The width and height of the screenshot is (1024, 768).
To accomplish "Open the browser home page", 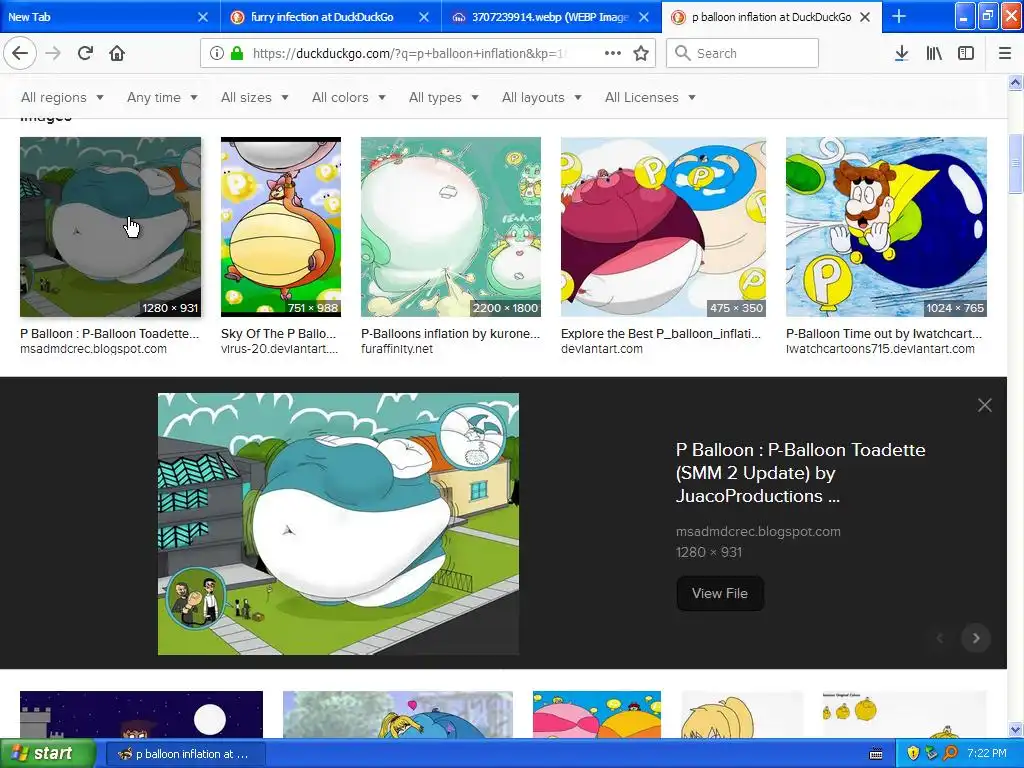I will pos(117,53).
